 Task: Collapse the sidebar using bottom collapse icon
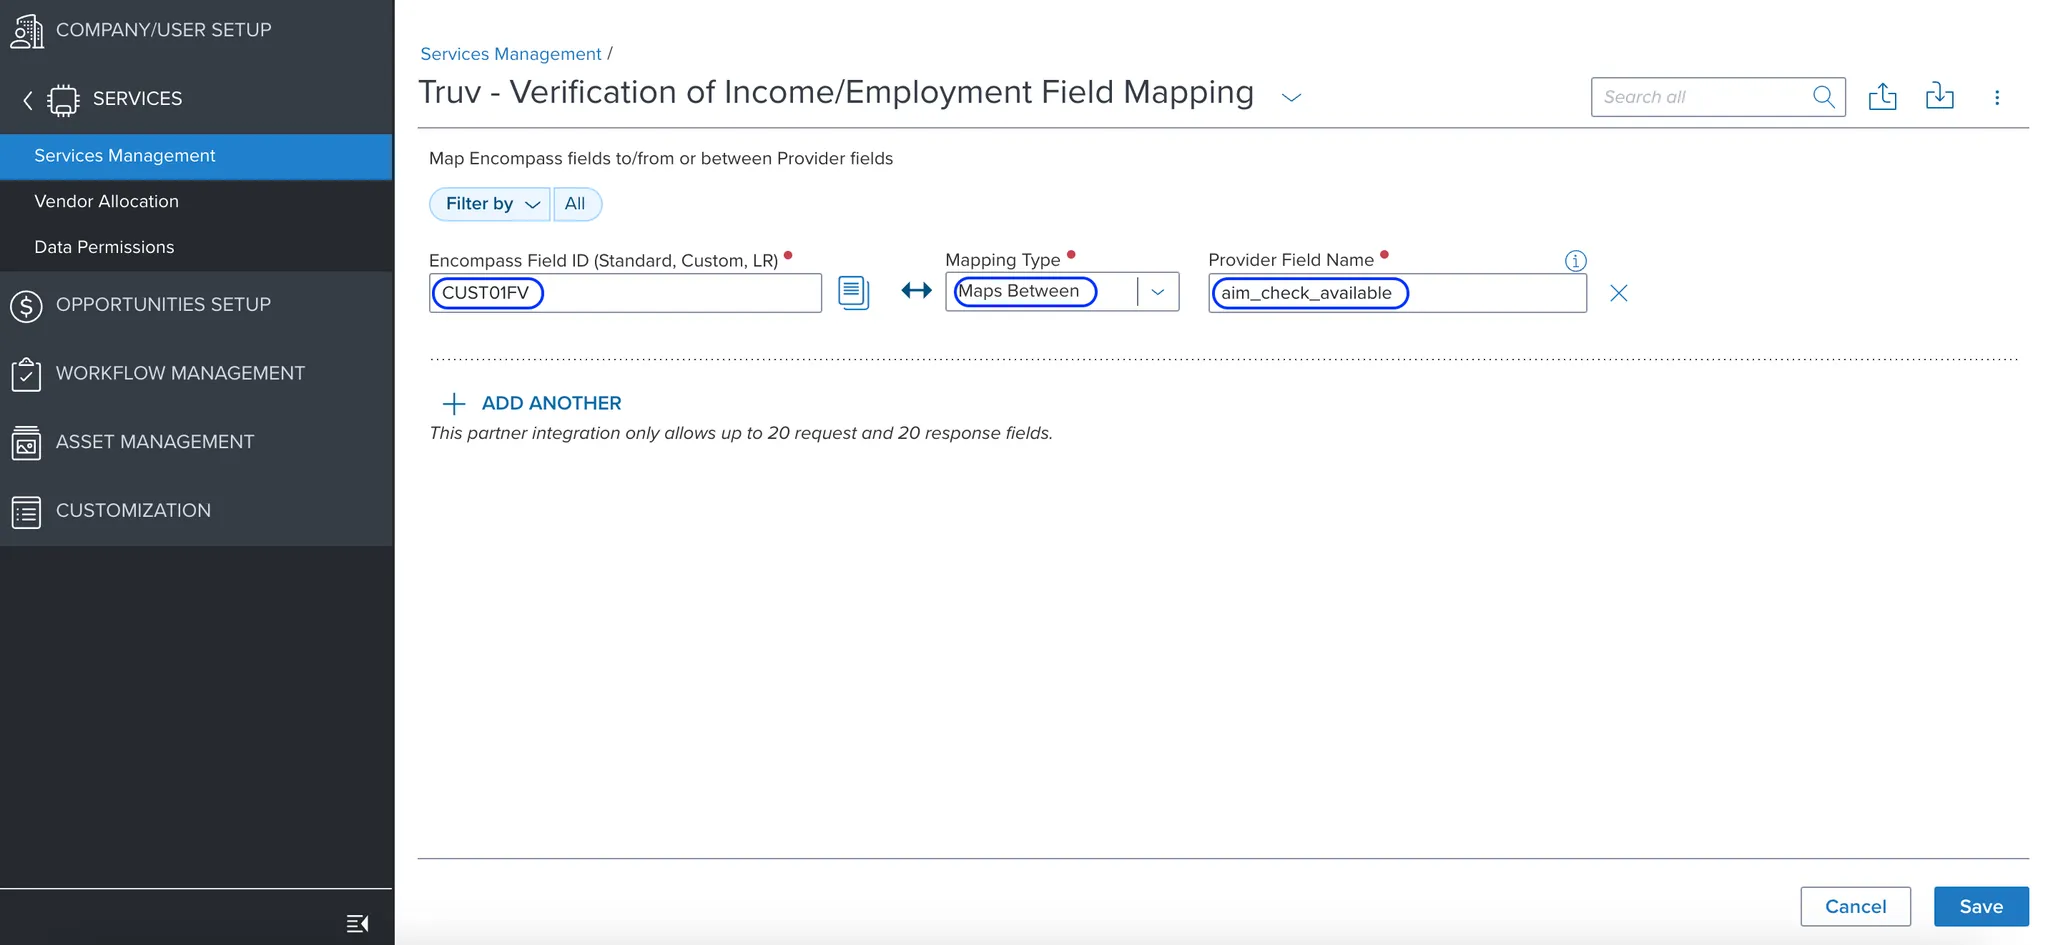pyautogui.click(x=357, y=923)
